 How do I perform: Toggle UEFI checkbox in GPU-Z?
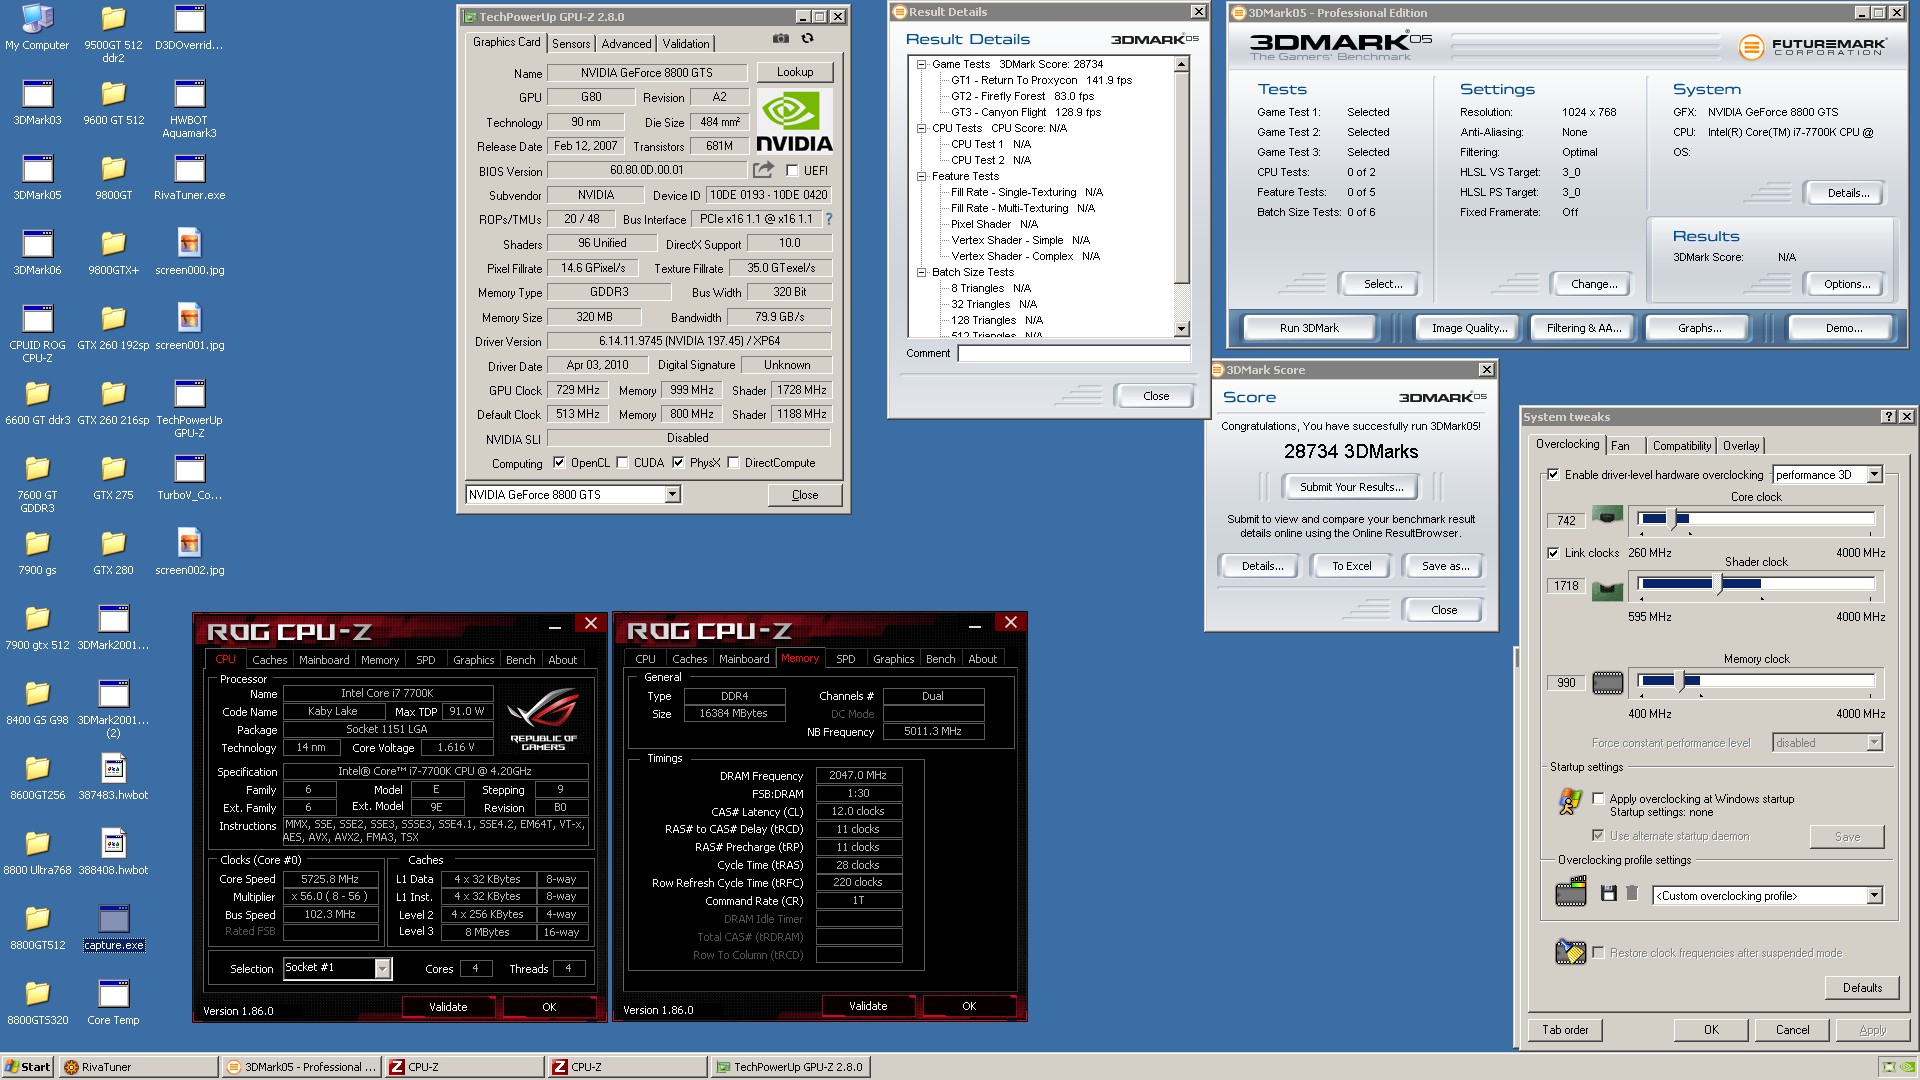(792, 171)
